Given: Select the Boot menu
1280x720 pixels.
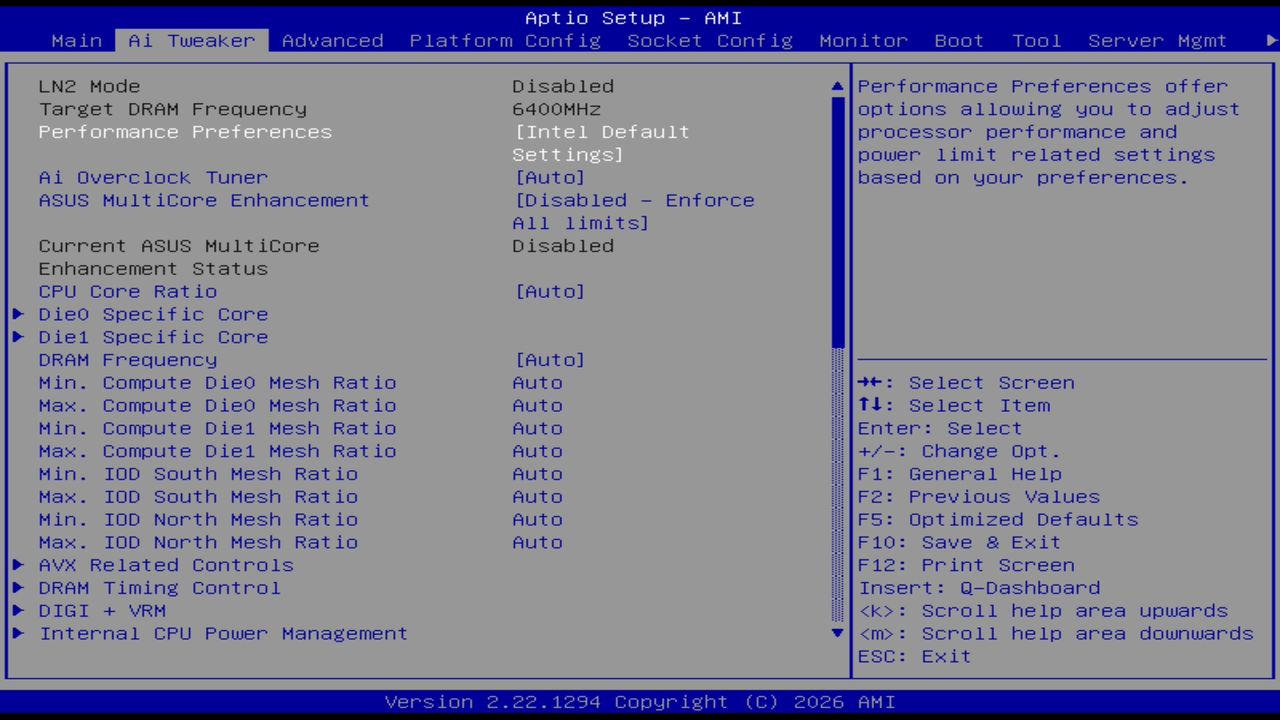Looking at the screenshot, I should coord(958,41).
